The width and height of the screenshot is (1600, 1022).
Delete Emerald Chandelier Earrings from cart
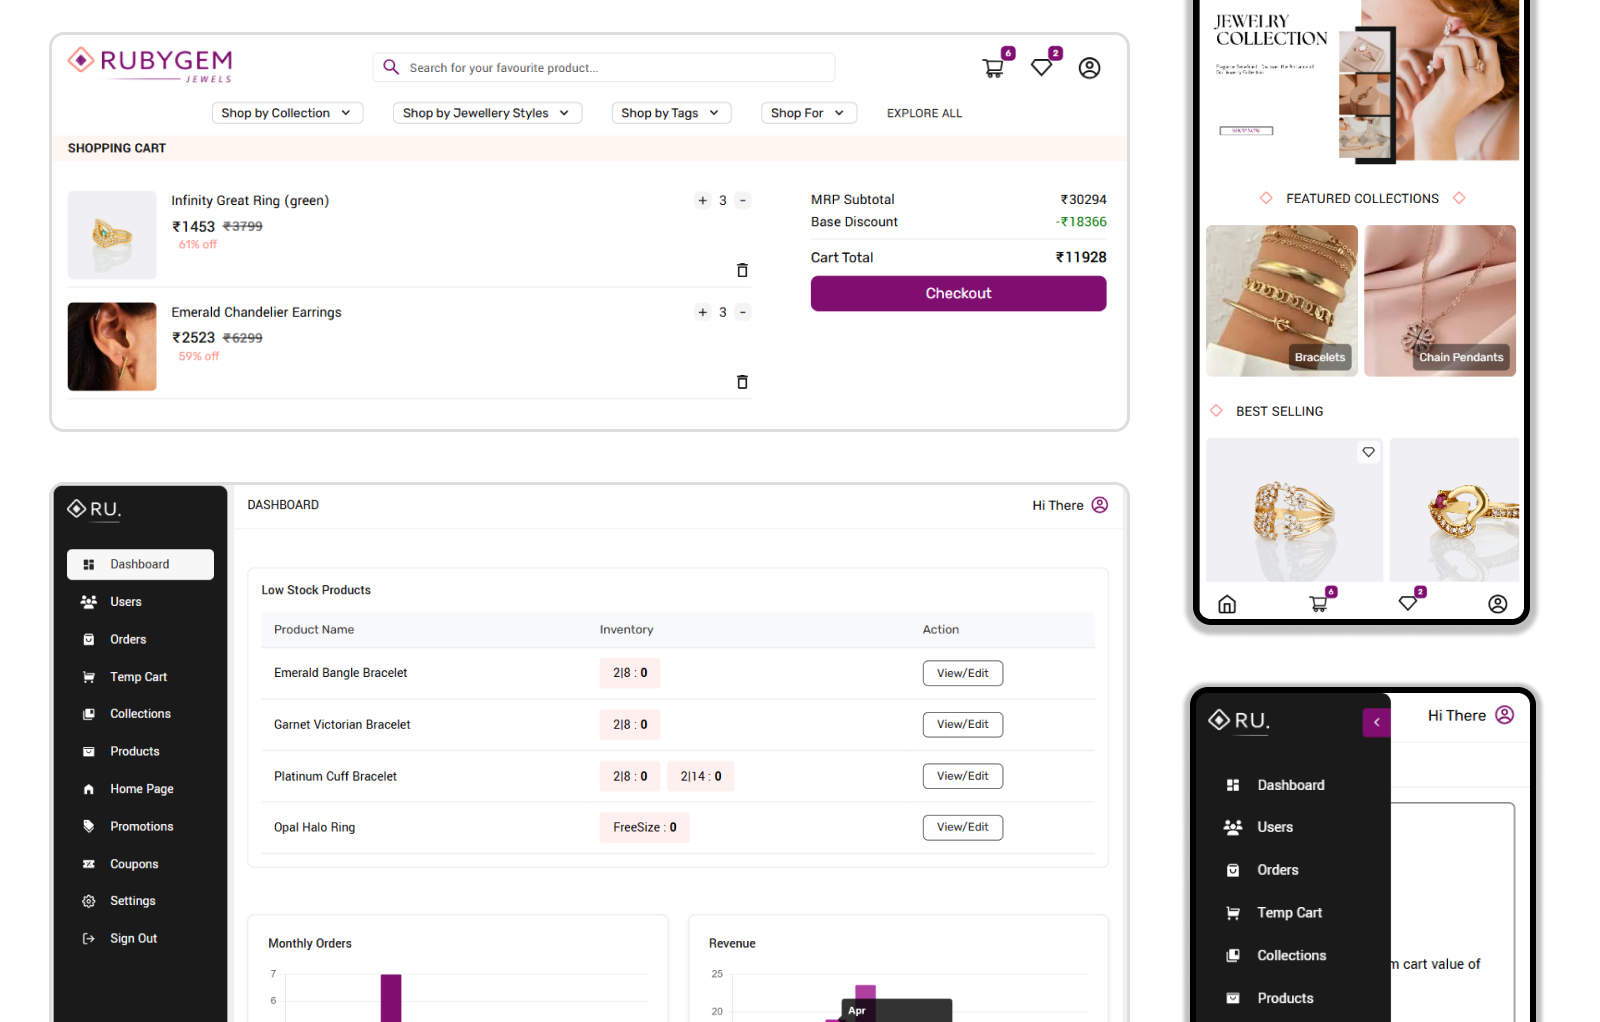tap(742, 382)
